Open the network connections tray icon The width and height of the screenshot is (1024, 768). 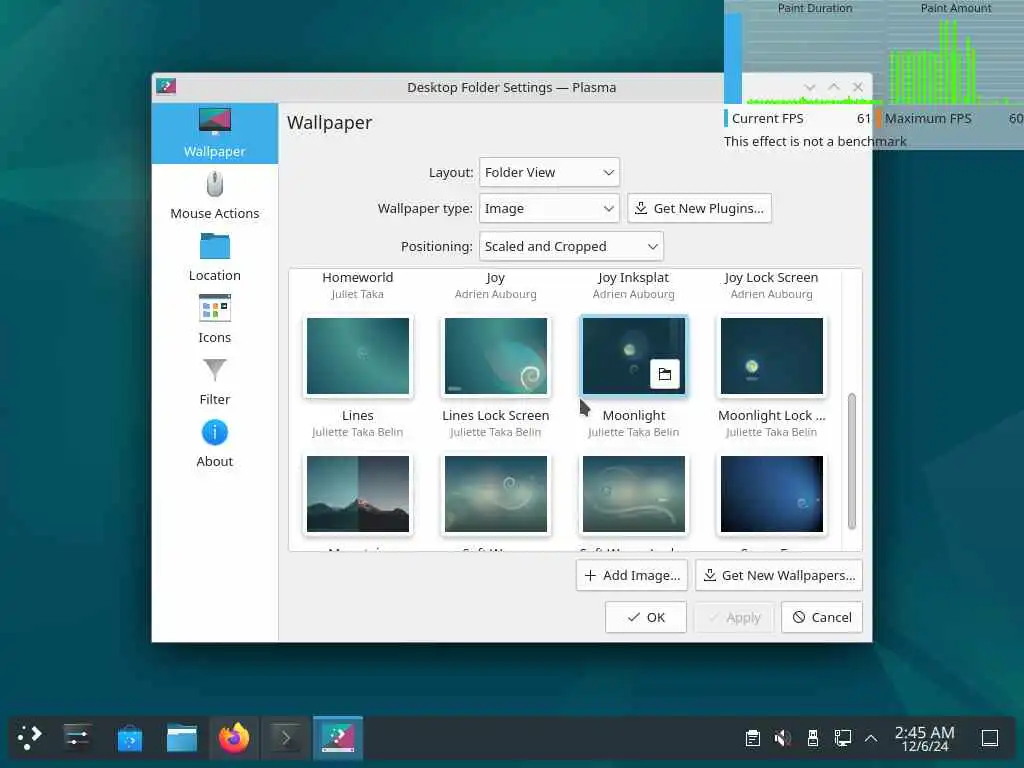pyautogui.click(x=842, y=738)
